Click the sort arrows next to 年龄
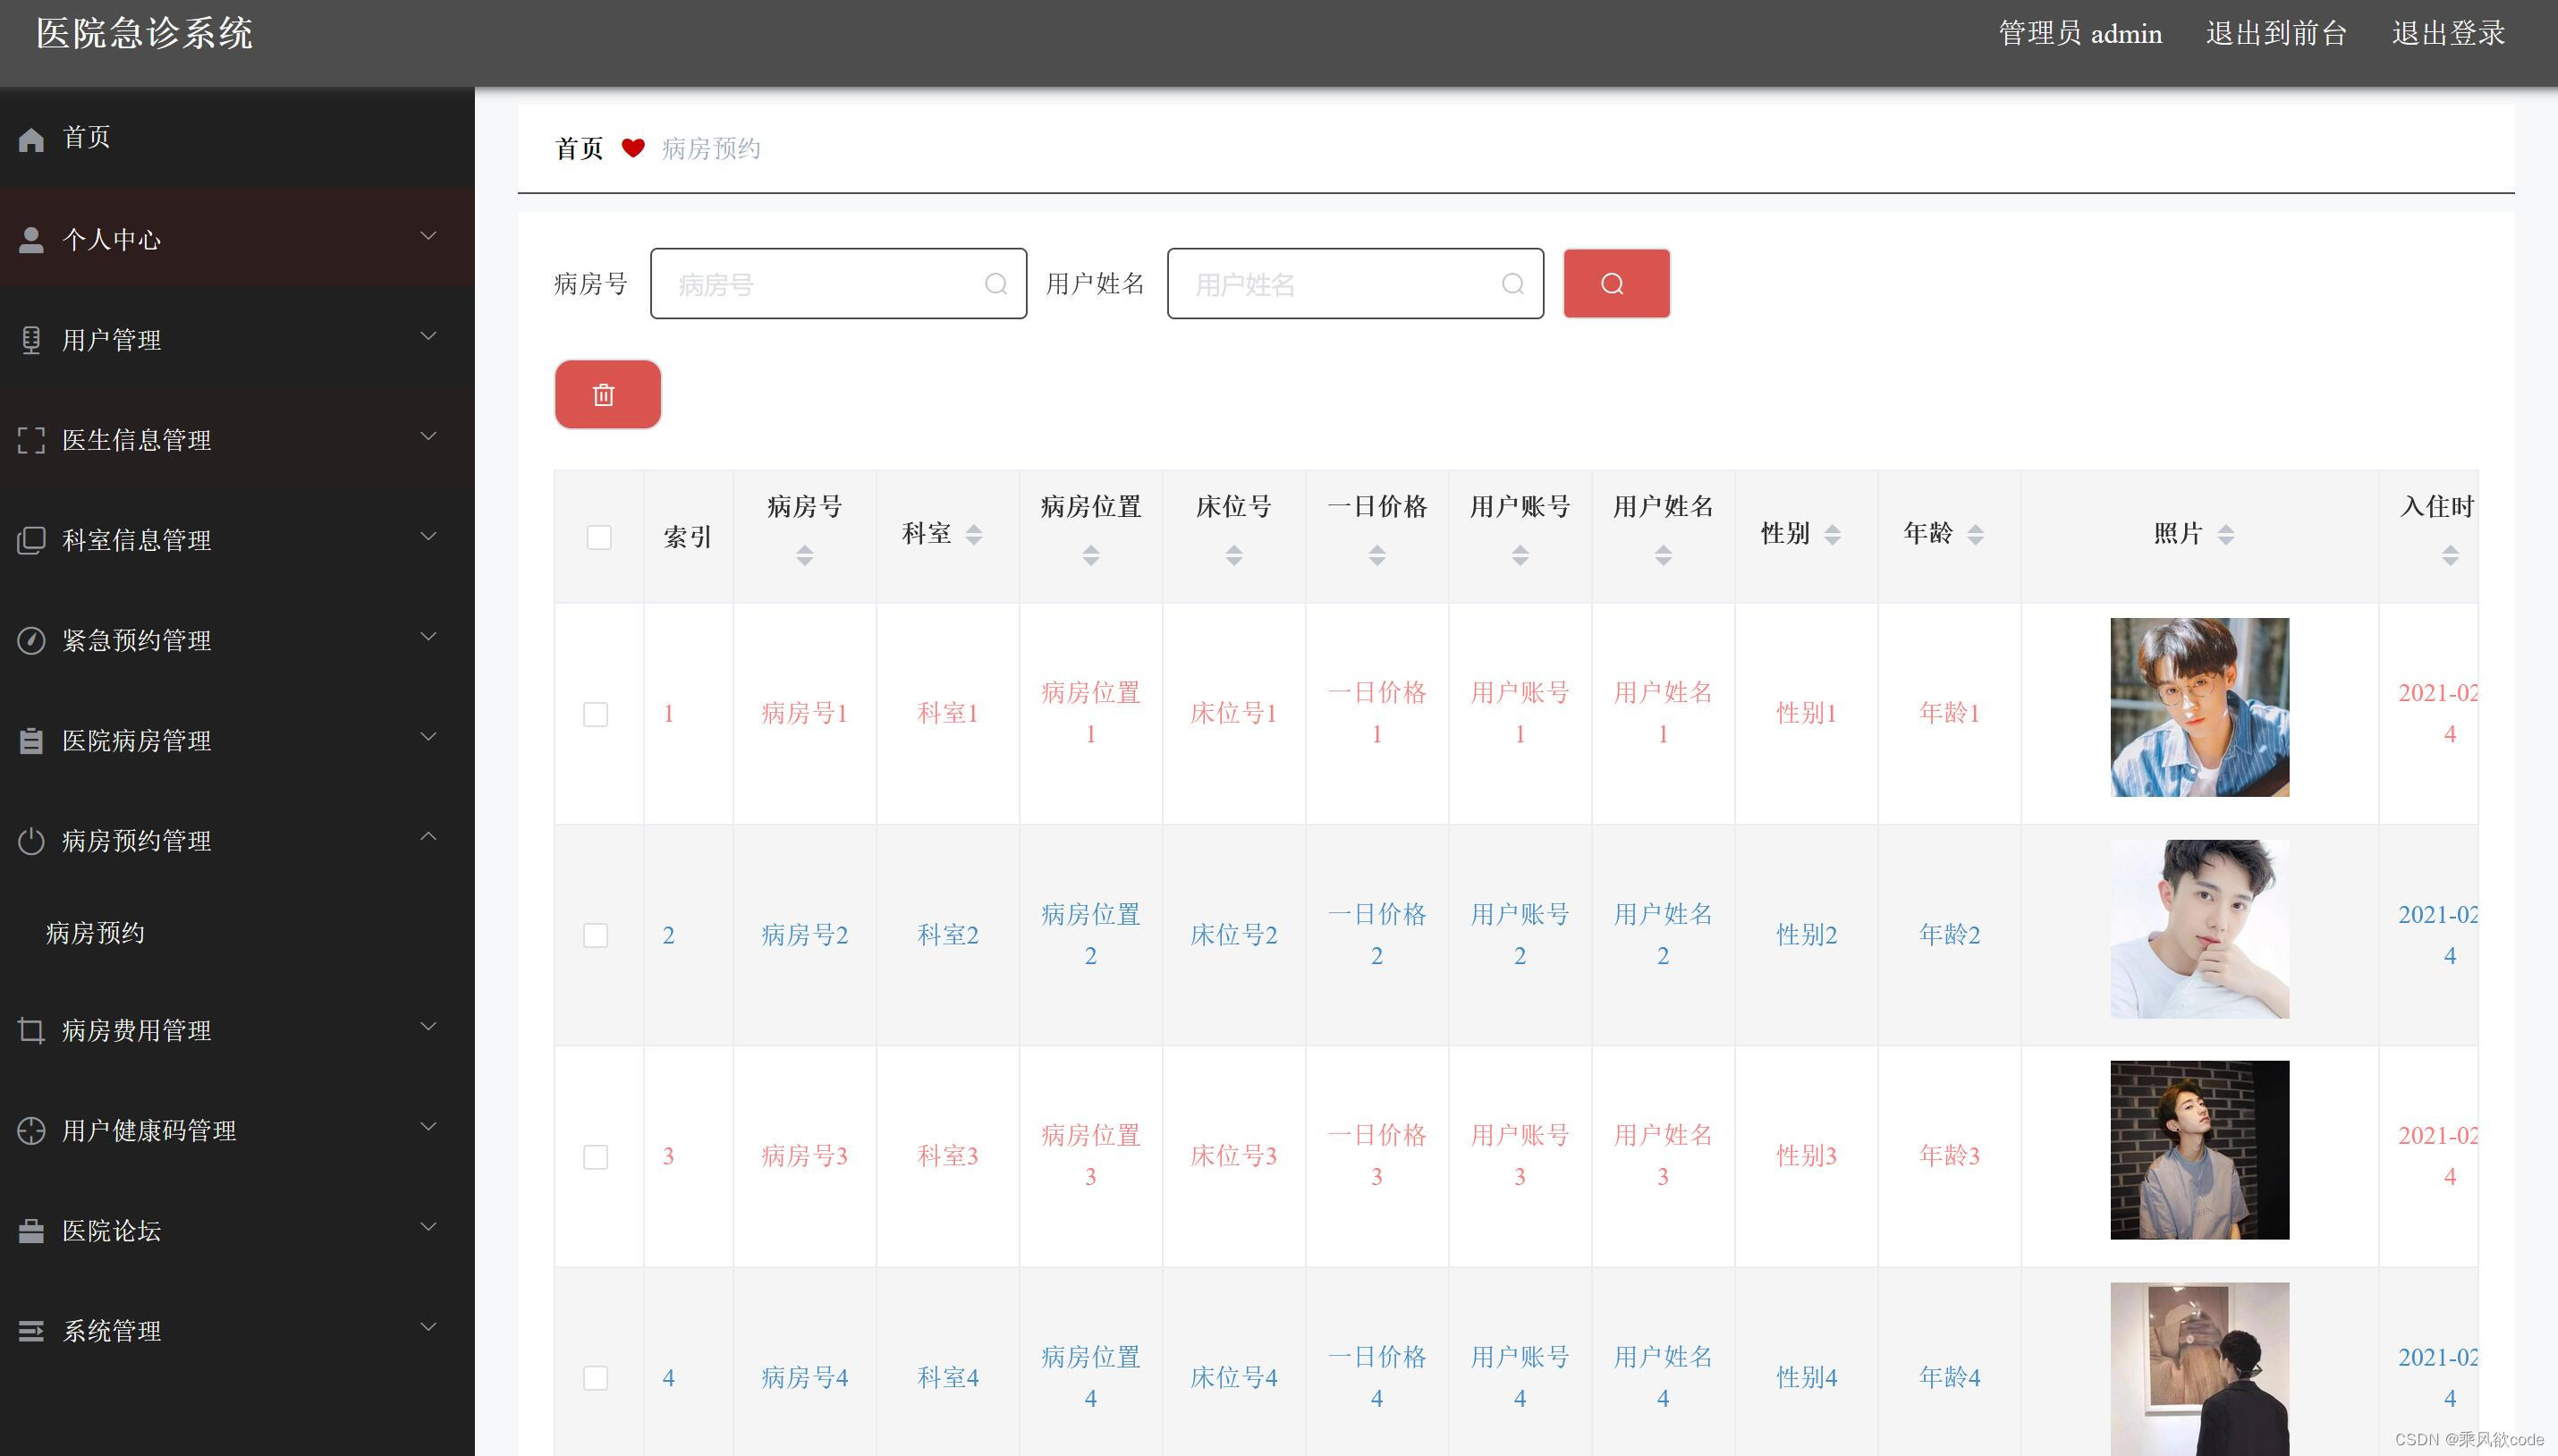This screenshot has width=2558, height=1456. (x=1975, y=535)
